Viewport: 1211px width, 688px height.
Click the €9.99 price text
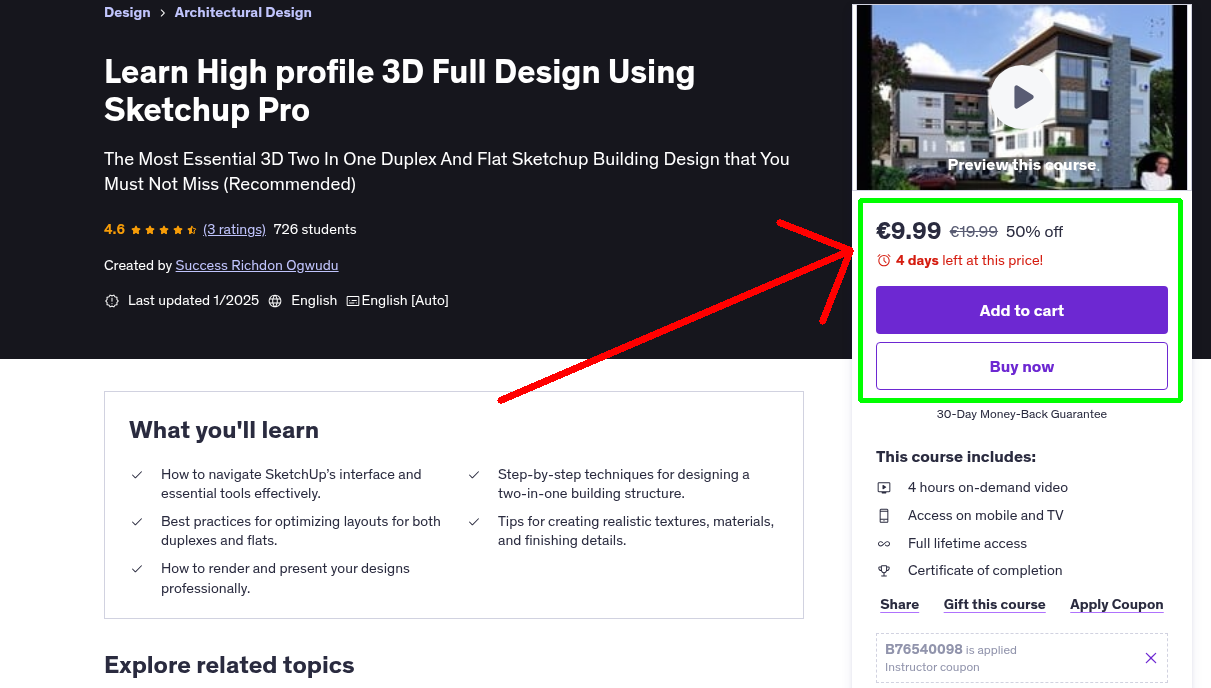908,231
